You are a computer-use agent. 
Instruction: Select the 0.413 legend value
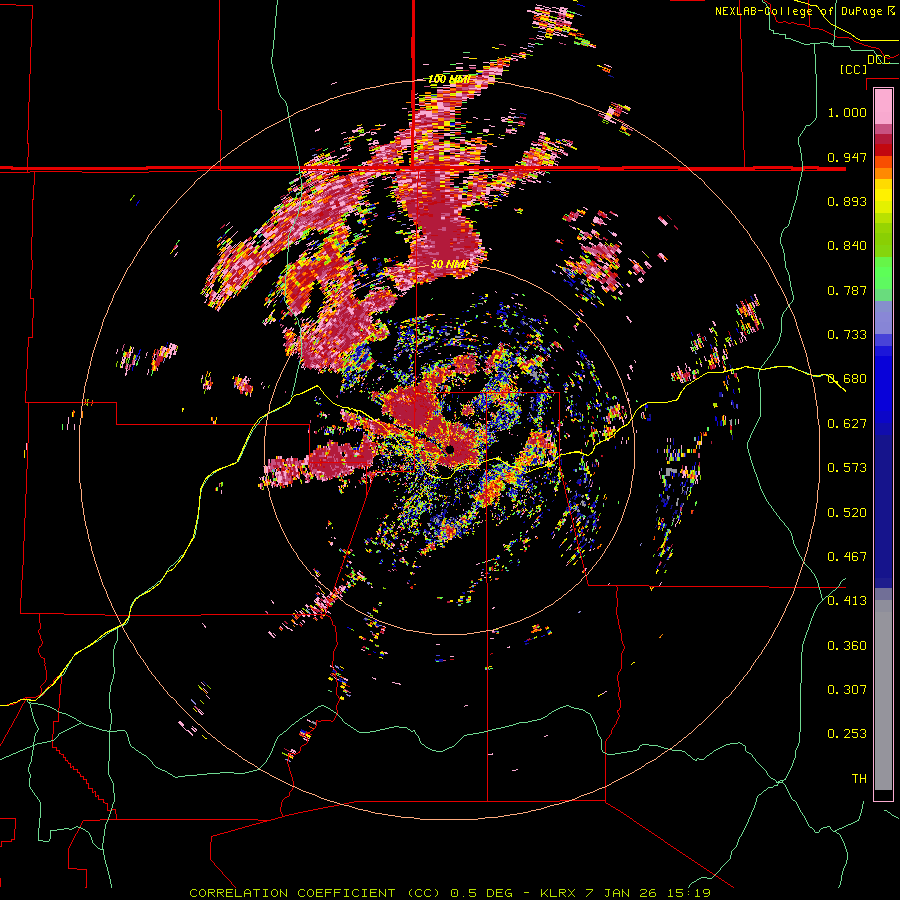847,601
